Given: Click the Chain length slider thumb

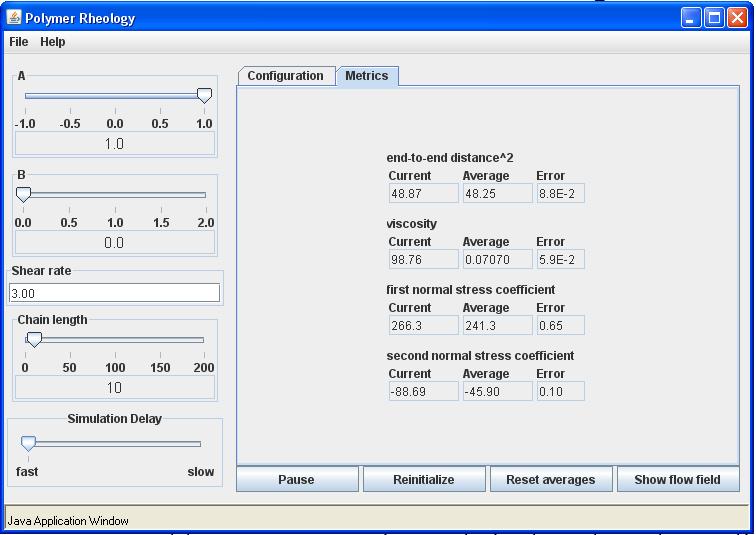Looking at the screenshot, I should click(34, 339).
